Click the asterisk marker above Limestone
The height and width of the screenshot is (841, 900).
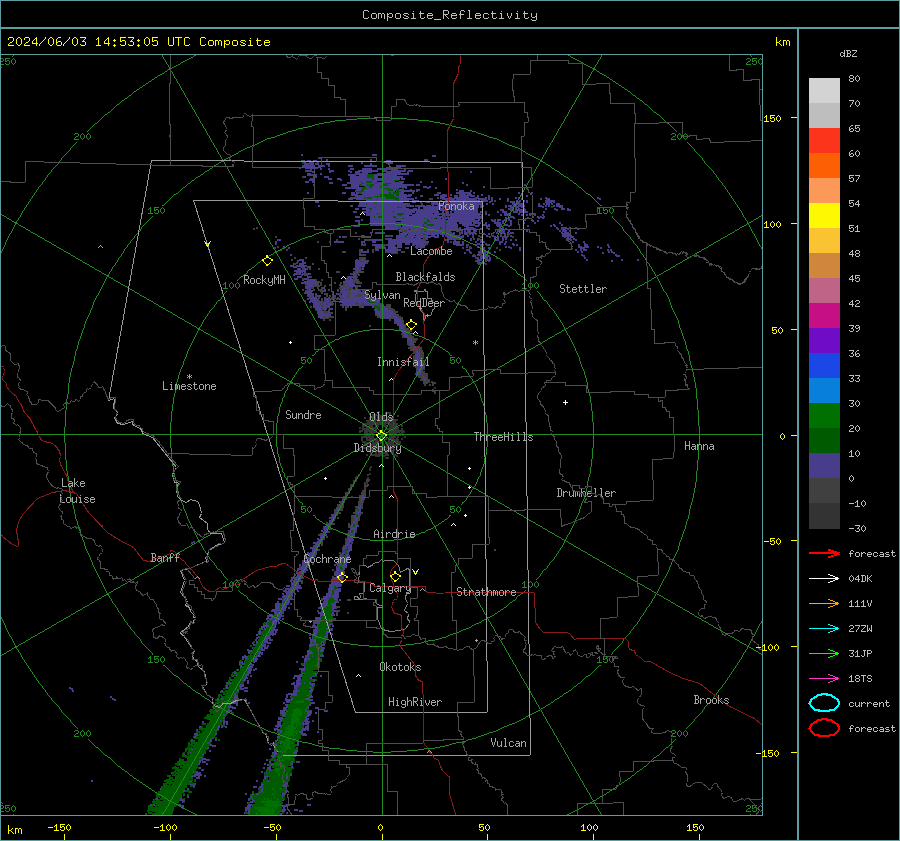(x=189, y=377)
